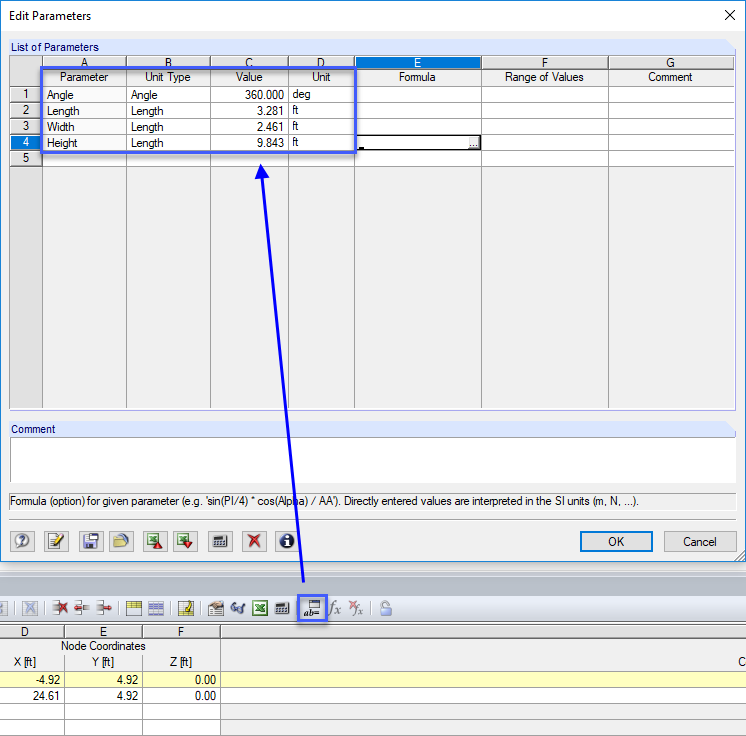Image resolution: width=746 pixels, height=736 pixels.
Task: Click Unit Type cell in Width row
Action: click(x=168, y=127)
